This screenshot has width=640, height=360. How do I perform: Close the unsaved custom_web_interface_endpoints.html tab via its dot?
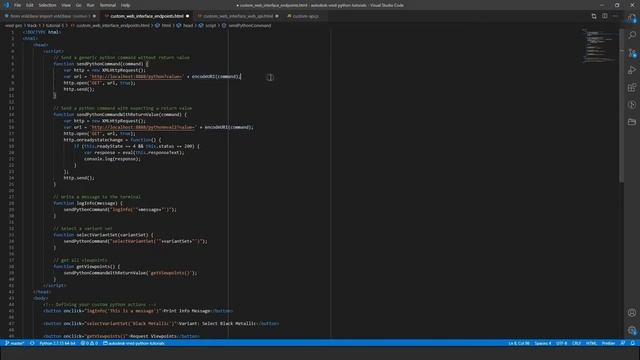187,16
